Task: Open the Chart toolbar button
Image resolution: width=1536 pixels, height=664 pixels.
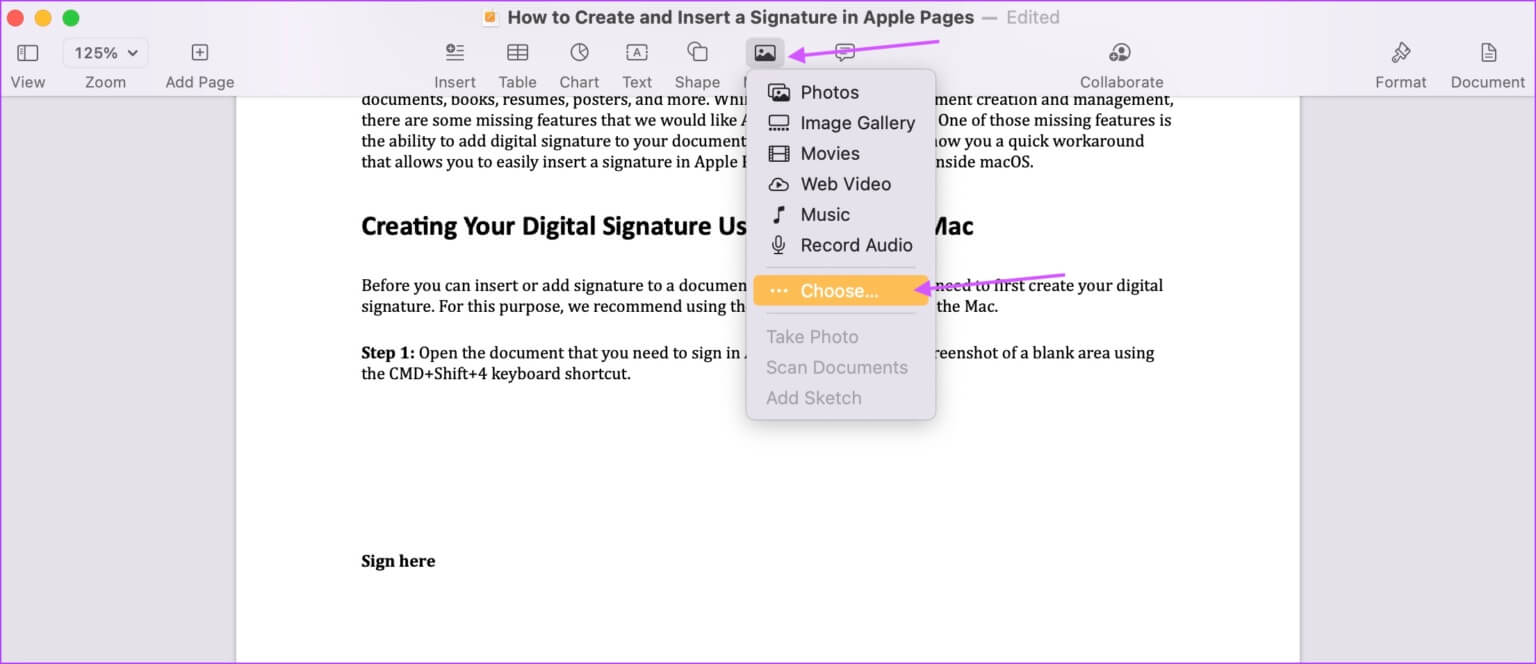Action: (x=579, y=53)
